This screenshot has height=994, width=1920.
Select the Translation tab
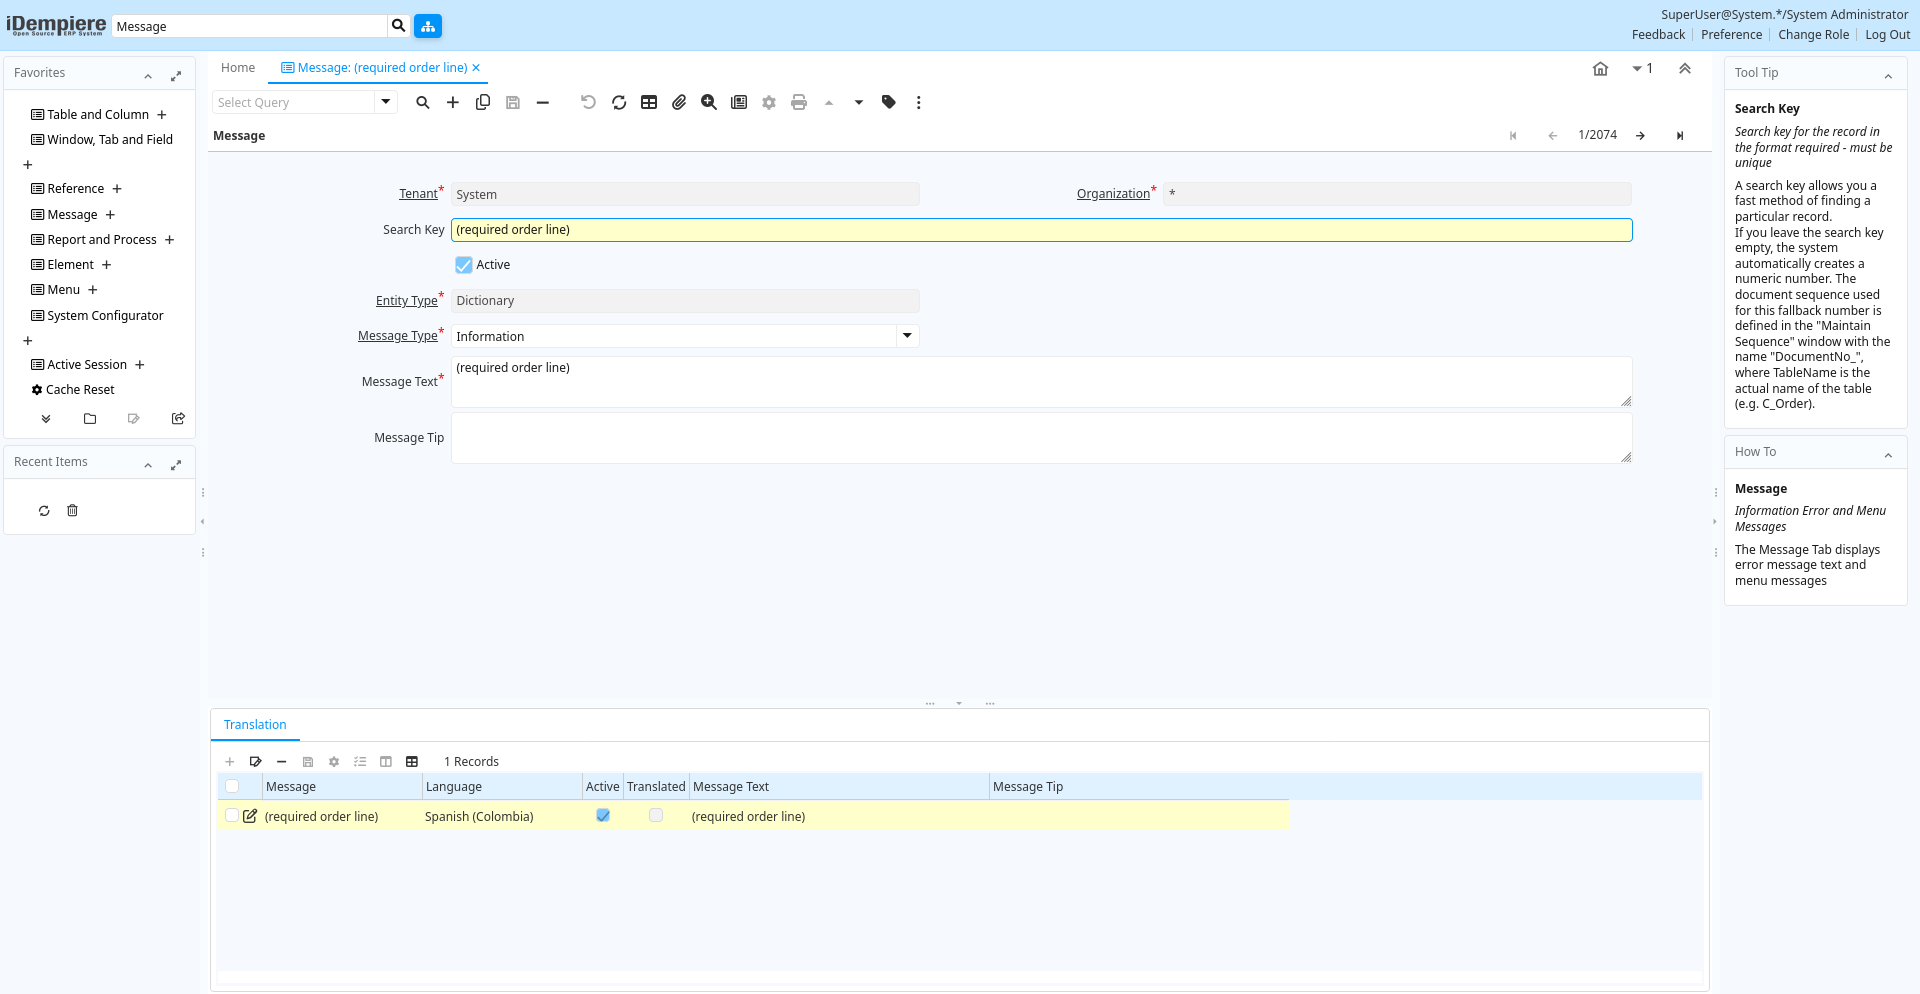255,725
